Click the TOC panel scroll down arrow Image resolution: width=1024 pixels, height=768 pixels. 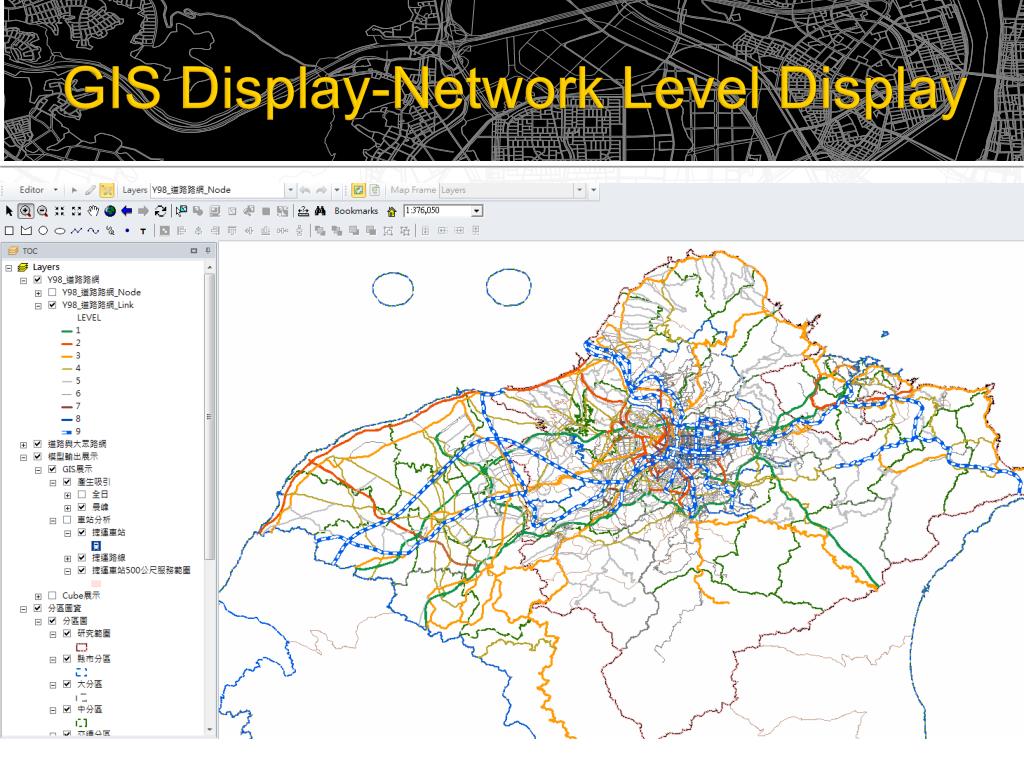click(x=209, y=731)
